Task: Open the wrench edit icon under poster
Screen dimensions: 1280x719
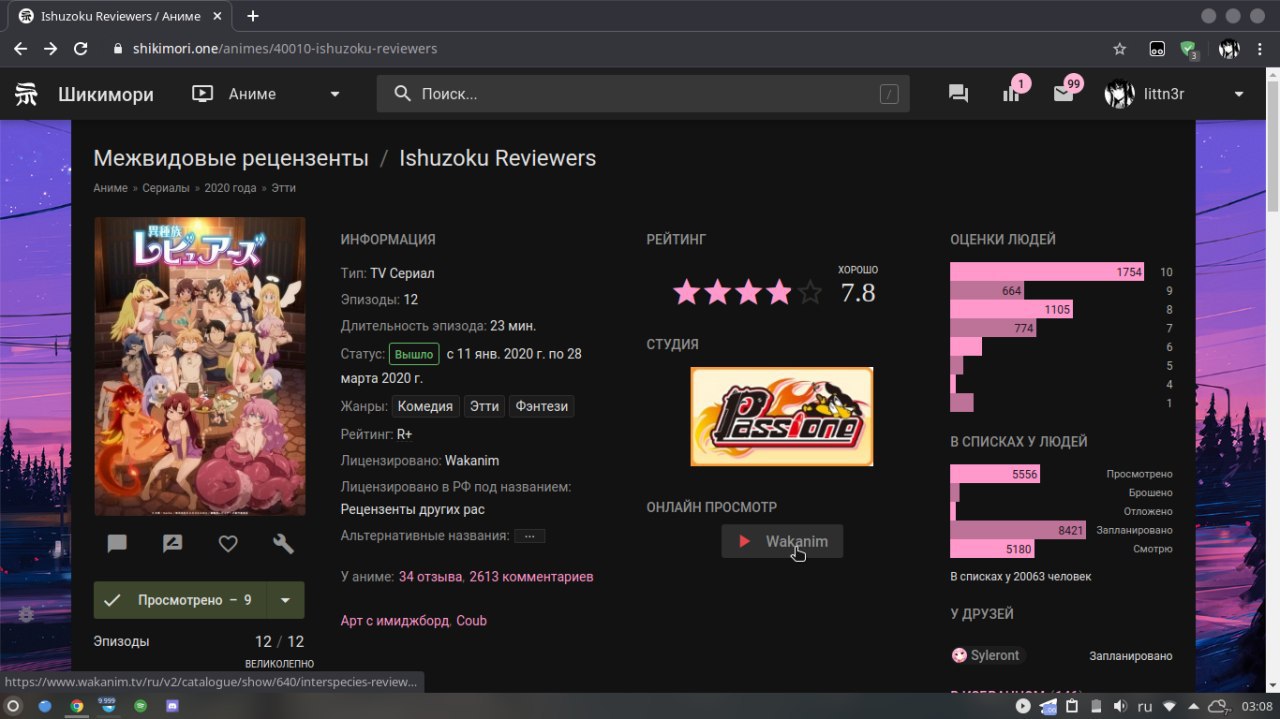Action: tap(283, 544)
